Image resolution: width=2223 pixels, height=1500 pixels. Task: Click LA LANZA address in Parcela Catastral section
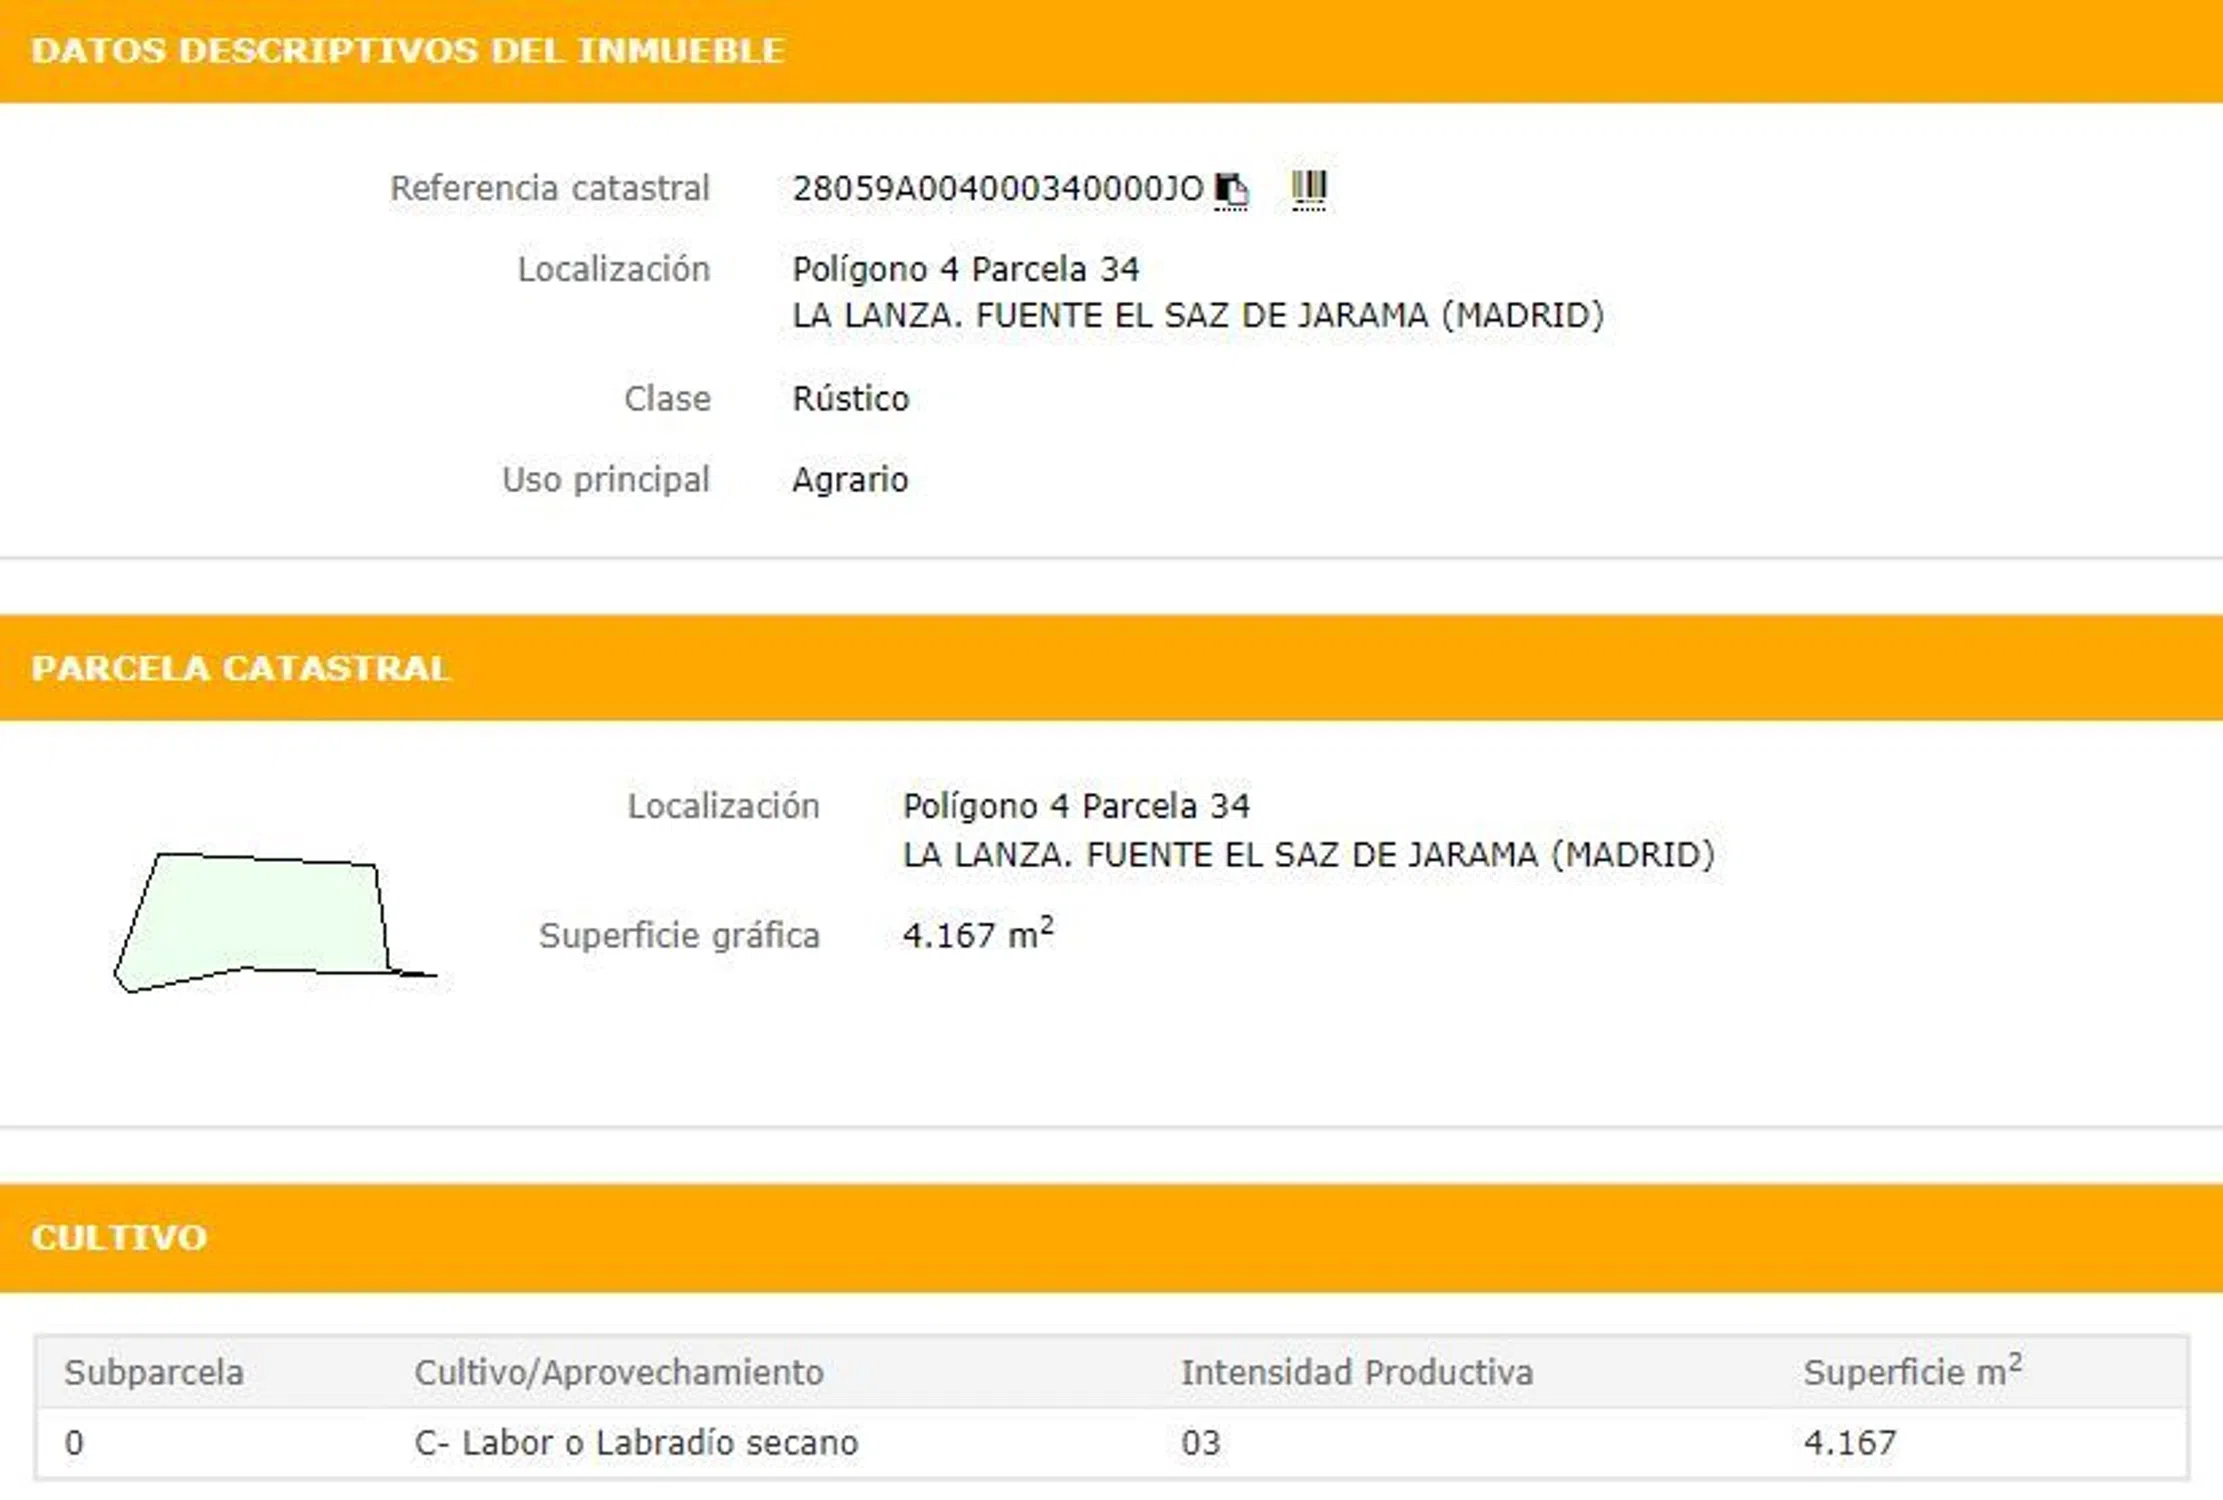click(1308, 855)
